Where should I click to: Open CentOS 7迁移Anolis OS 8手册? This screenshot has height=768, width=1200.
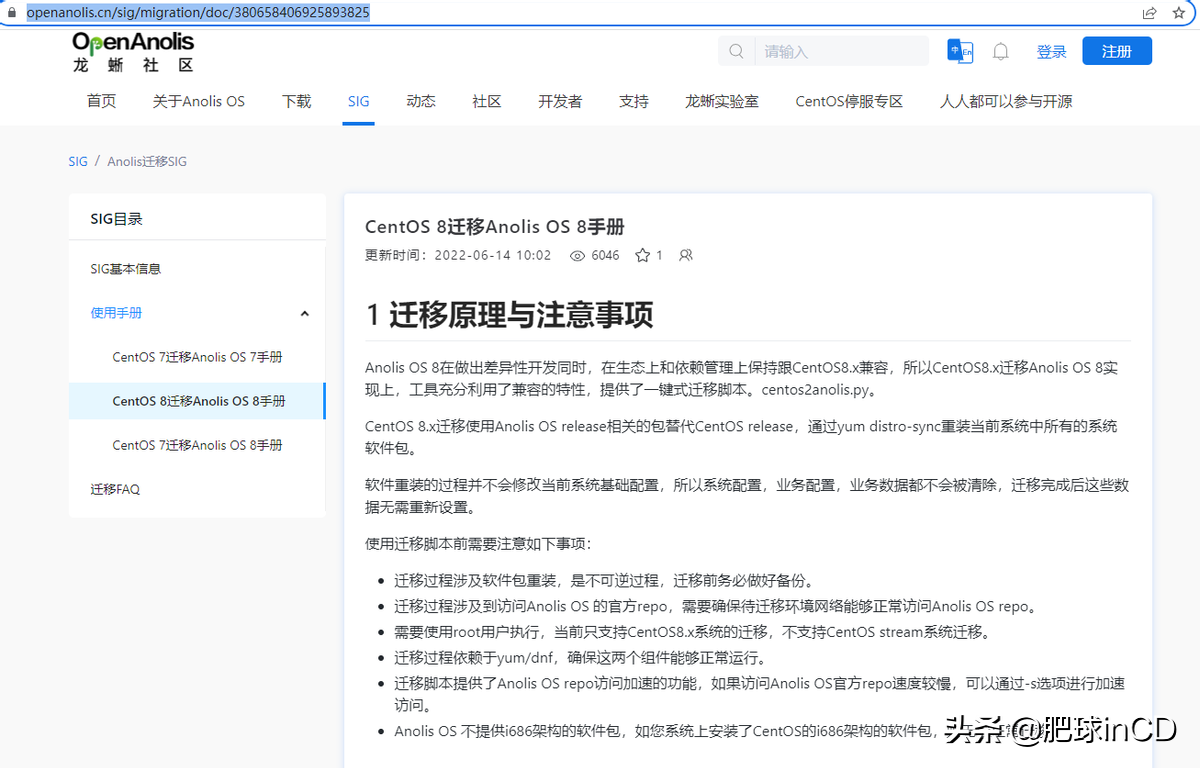[x=197, y=445]
